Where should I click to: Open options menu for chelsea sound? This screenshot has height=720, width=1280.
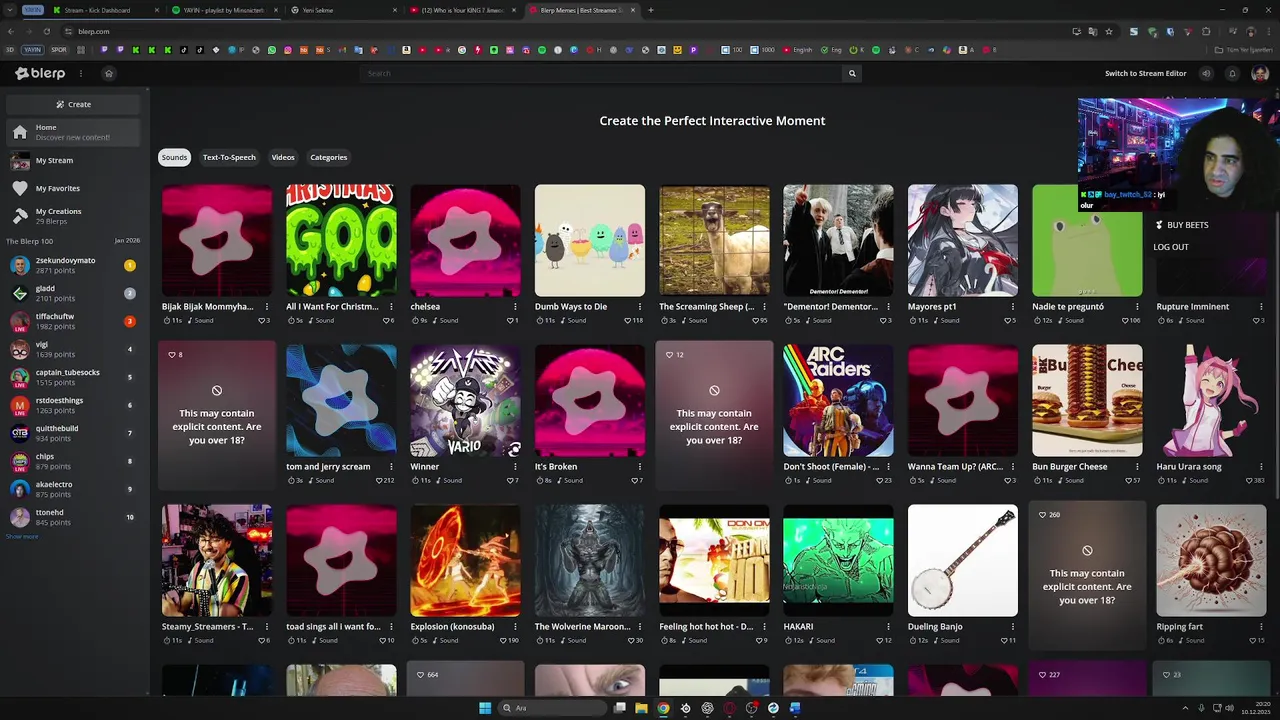[515, 307]
